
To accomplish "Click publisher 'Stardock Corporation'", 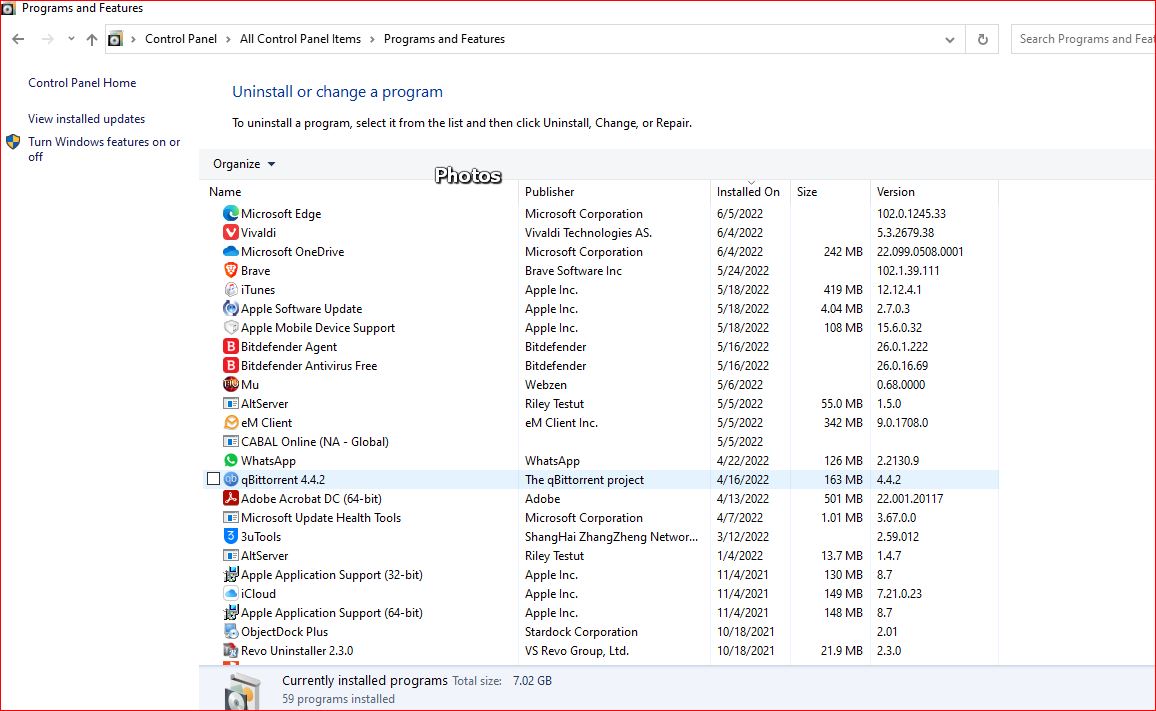I will click(581, 632).
